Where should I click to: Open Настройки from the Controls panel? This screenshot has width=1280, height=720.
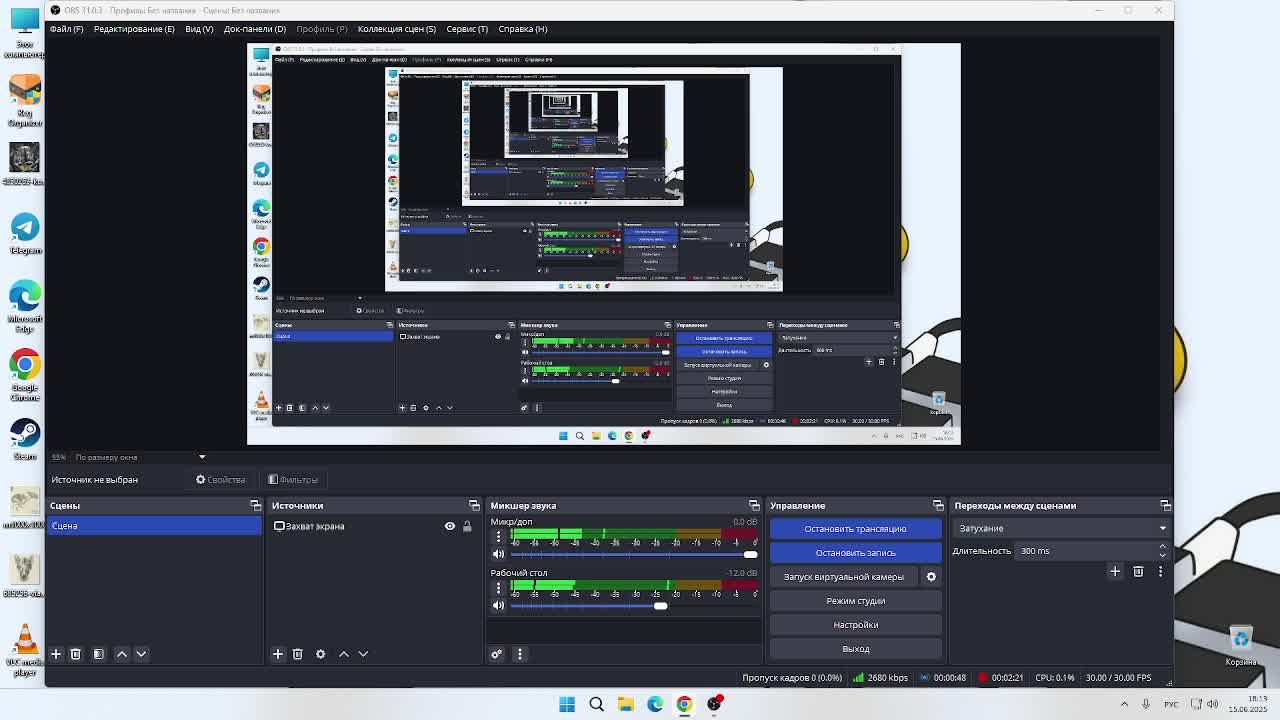click(855, 625)
